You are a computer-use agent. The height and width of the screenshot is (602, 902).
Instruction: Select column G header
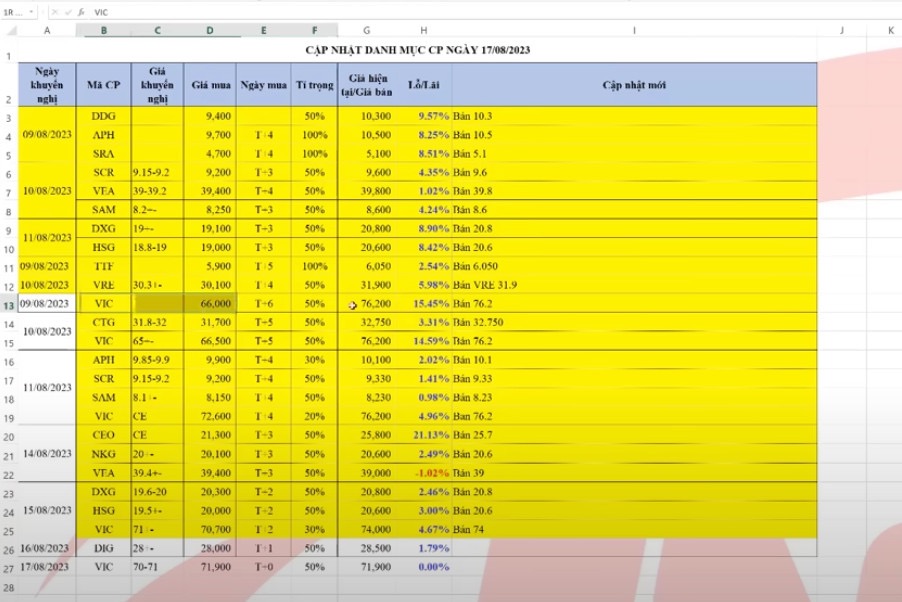(x=366, y=31)
